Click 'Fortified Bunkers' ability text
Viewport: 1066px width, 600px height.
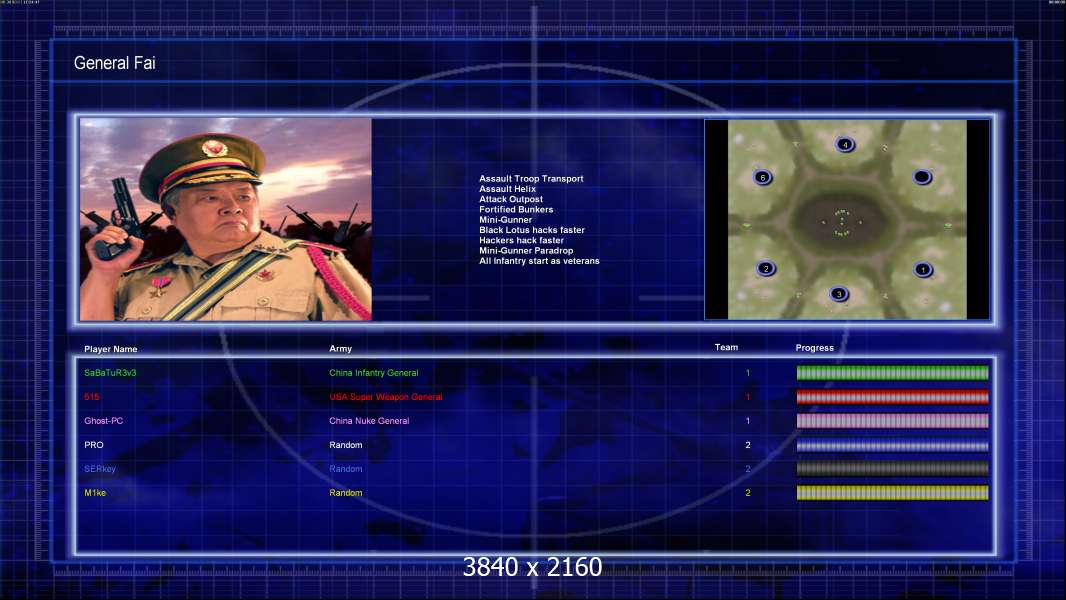[516, 209]
